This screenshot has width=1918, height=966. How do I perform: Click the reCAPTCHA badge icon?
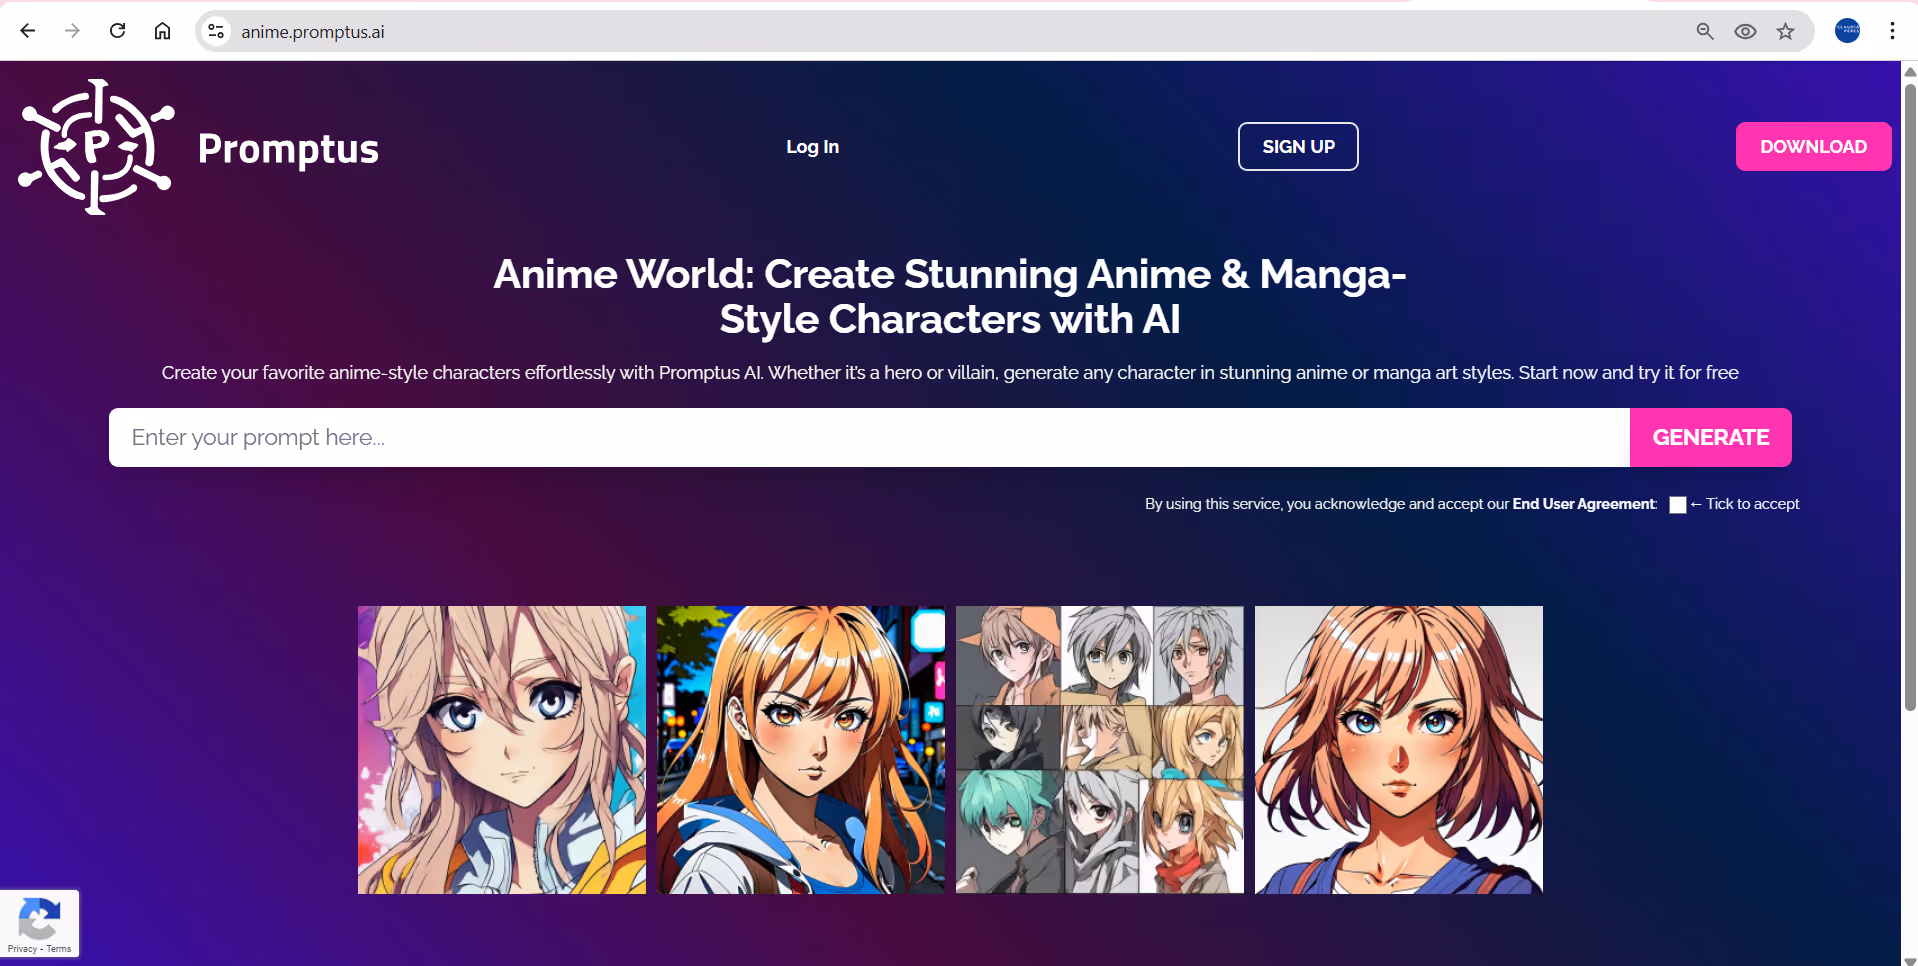(x=40, y=917)
